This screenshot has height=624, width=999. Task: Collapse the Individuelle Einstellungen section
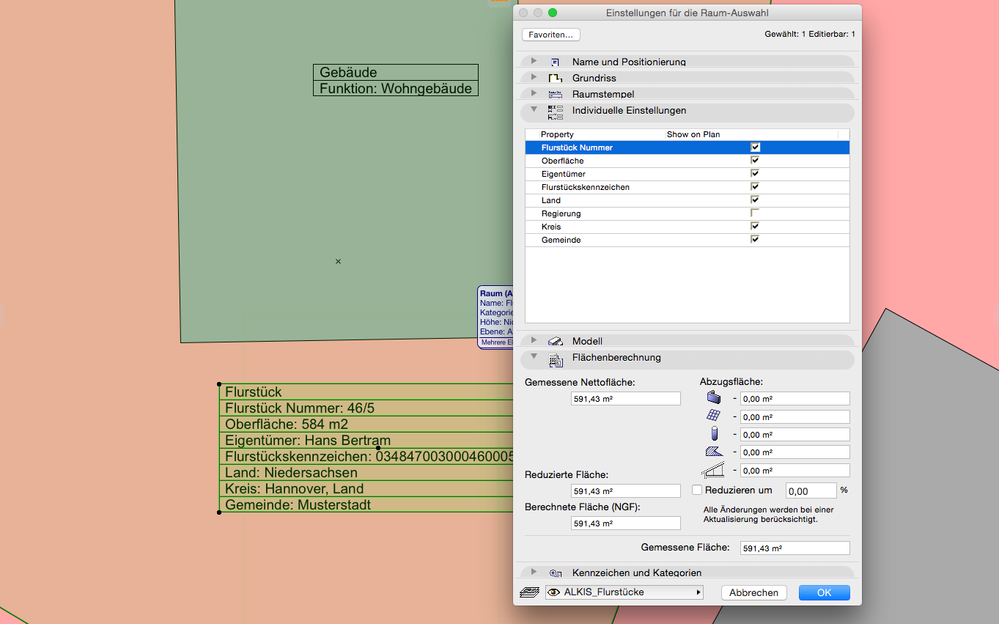pos(534,110)
